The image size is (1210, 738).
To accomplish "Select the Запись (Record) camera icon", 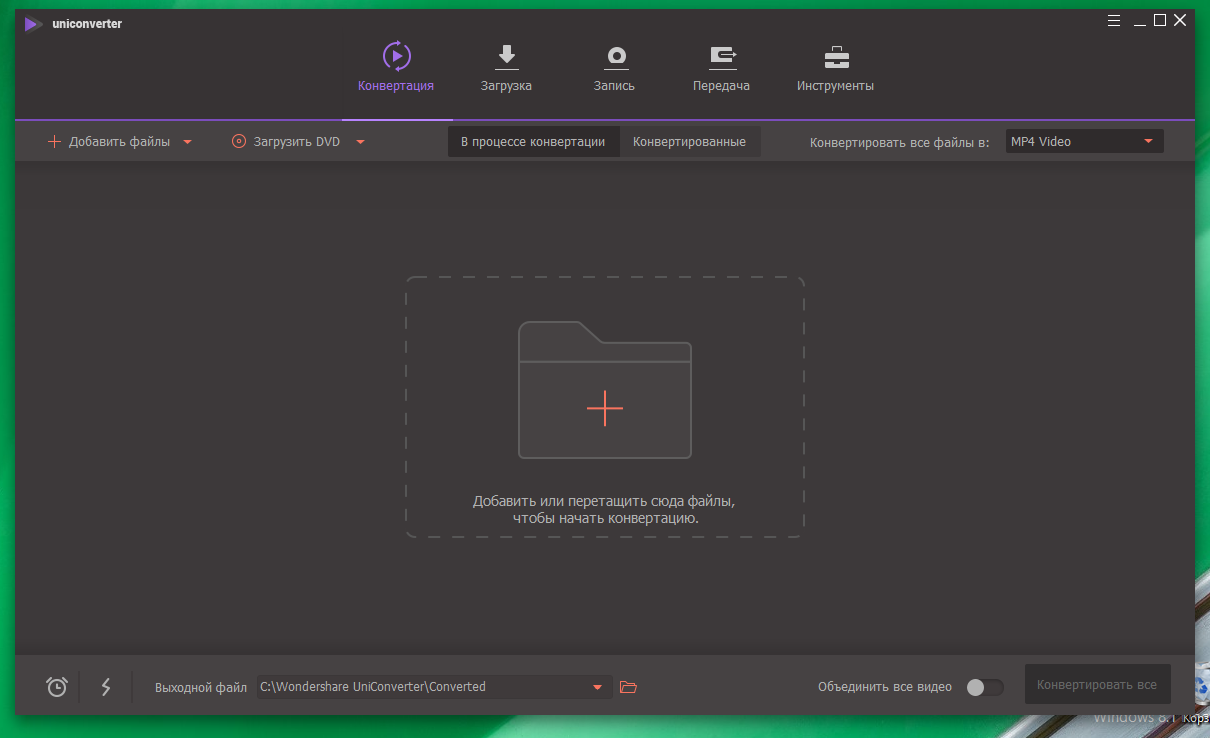I will [614, 57].
